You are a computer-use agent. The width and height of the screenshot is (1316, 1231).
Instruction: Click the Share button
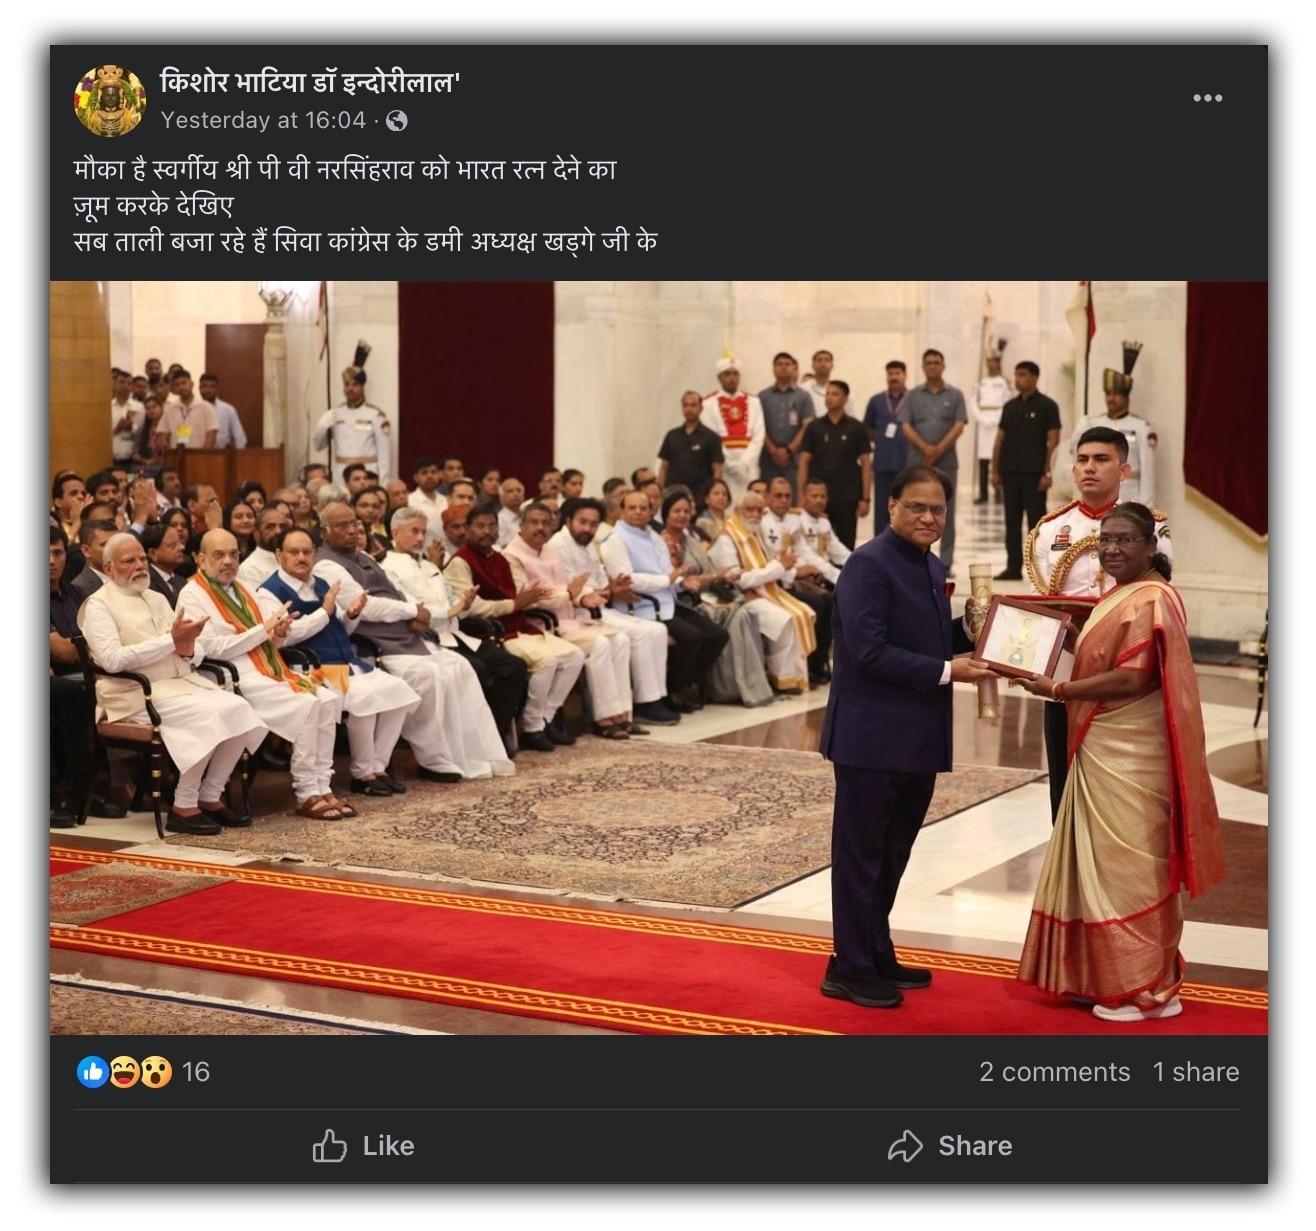point(950,1146)
